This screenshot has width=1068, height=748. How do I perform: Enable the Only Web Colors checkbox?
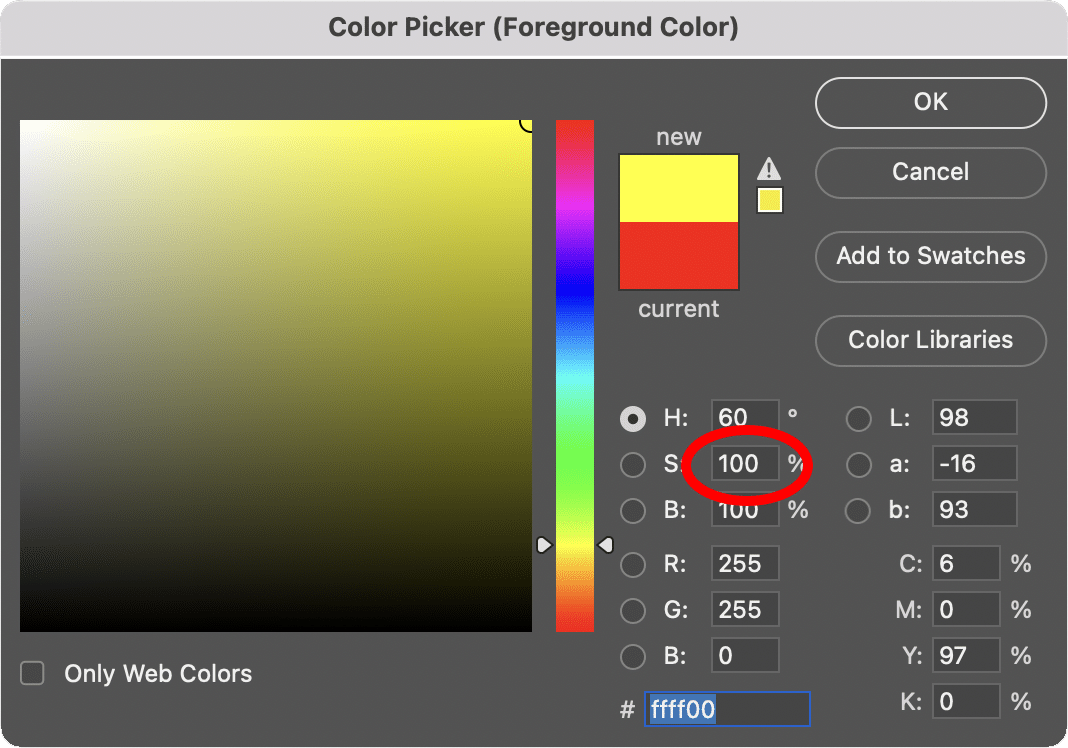pyautogui.click(x=31, y=673)
